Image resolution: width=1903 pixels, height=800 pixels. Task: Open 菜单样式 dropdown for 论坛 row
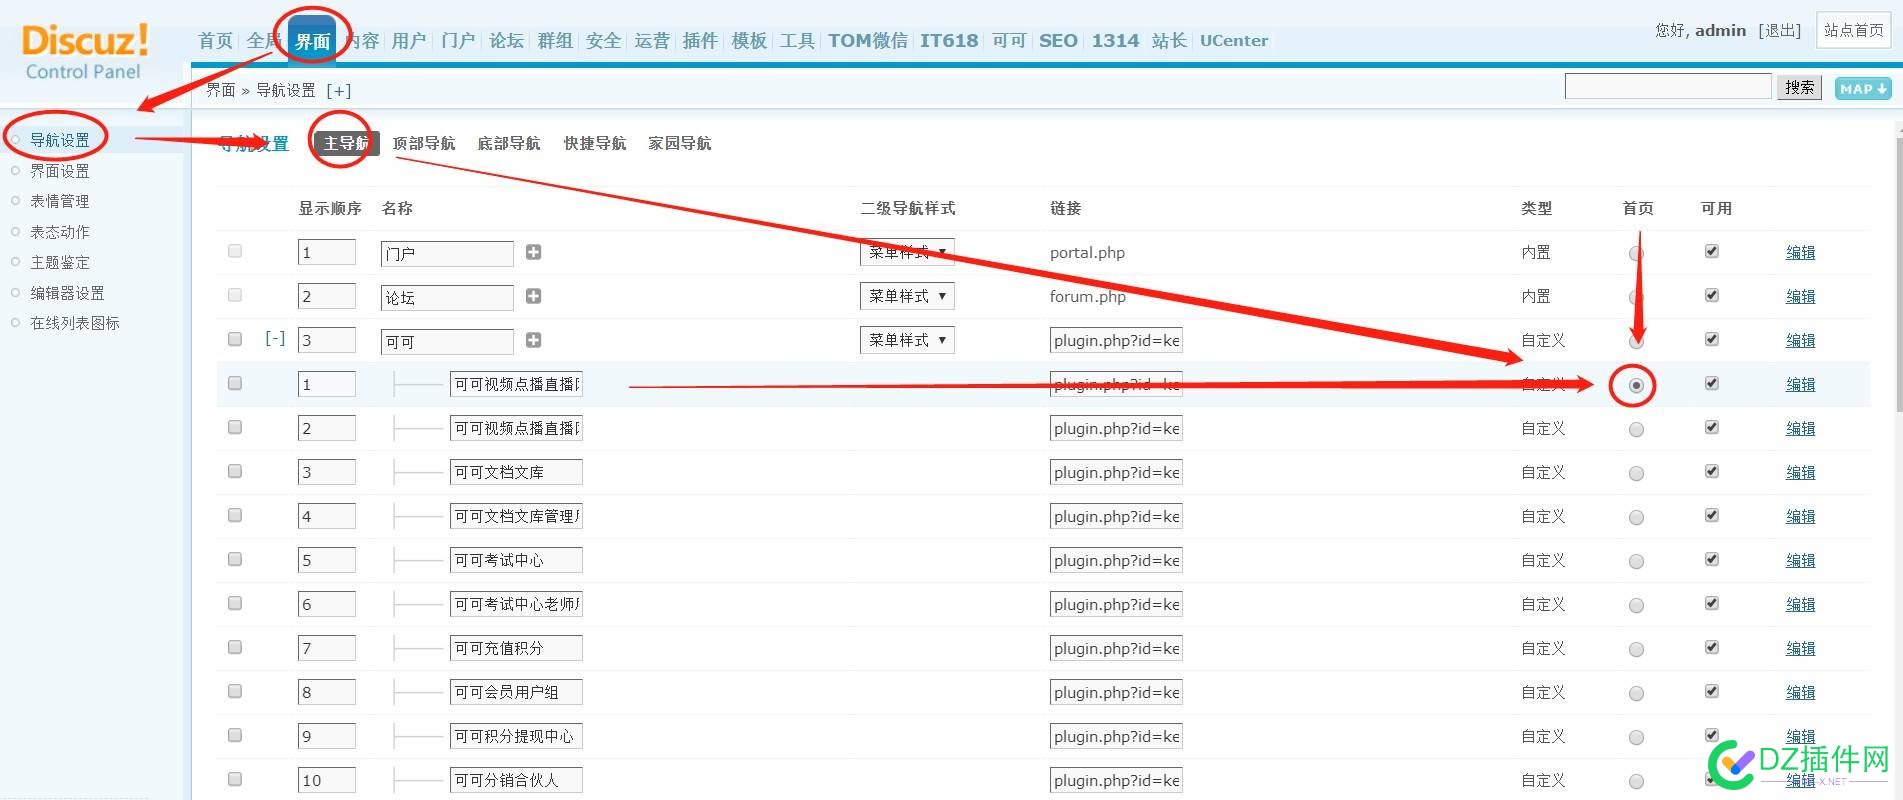click(907, 296)
